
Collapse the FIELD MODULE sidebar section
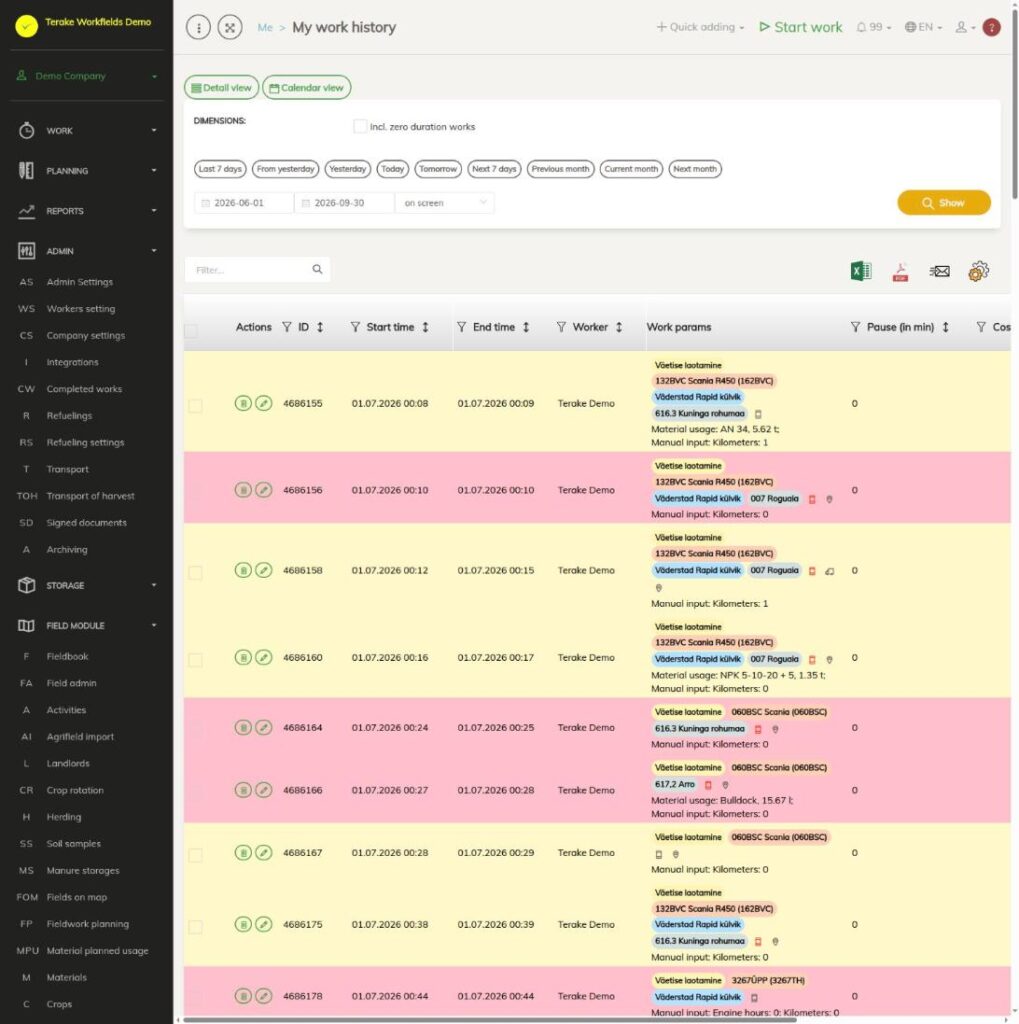pyautogui.click(x=87, y=626)
